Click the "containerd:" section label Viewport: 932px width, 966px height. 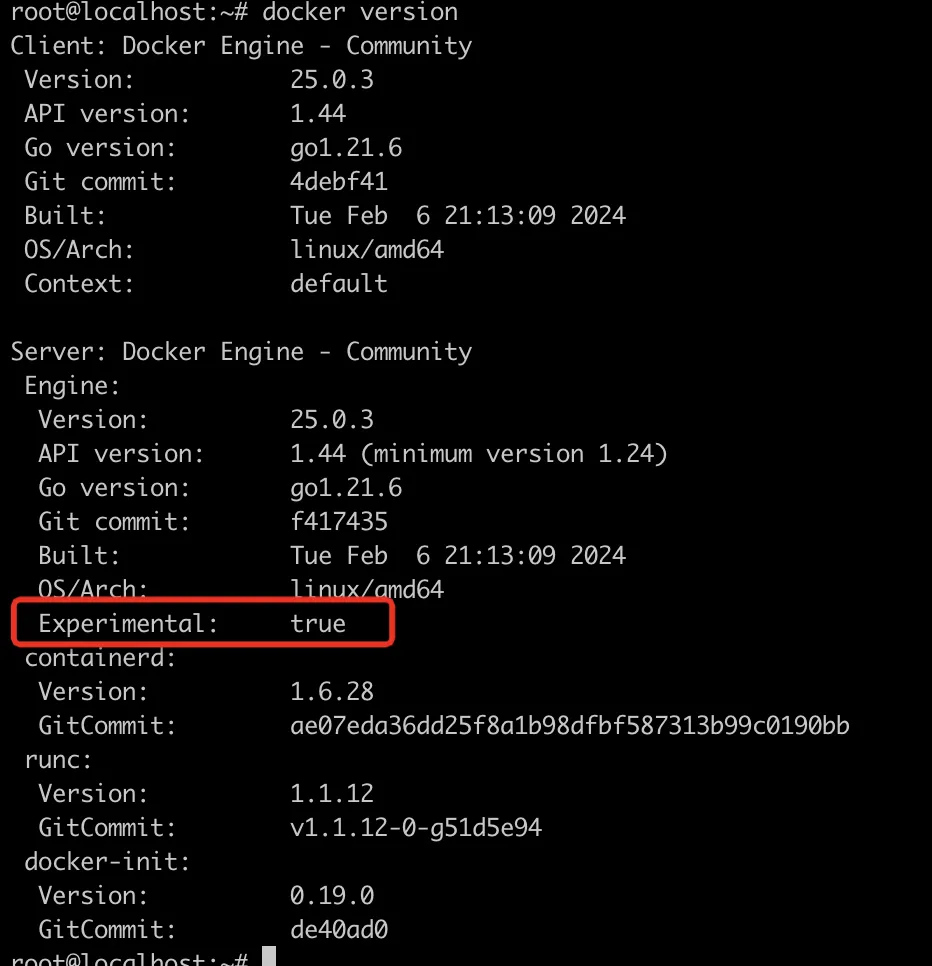pyautogui.click(x=100, y=658)
